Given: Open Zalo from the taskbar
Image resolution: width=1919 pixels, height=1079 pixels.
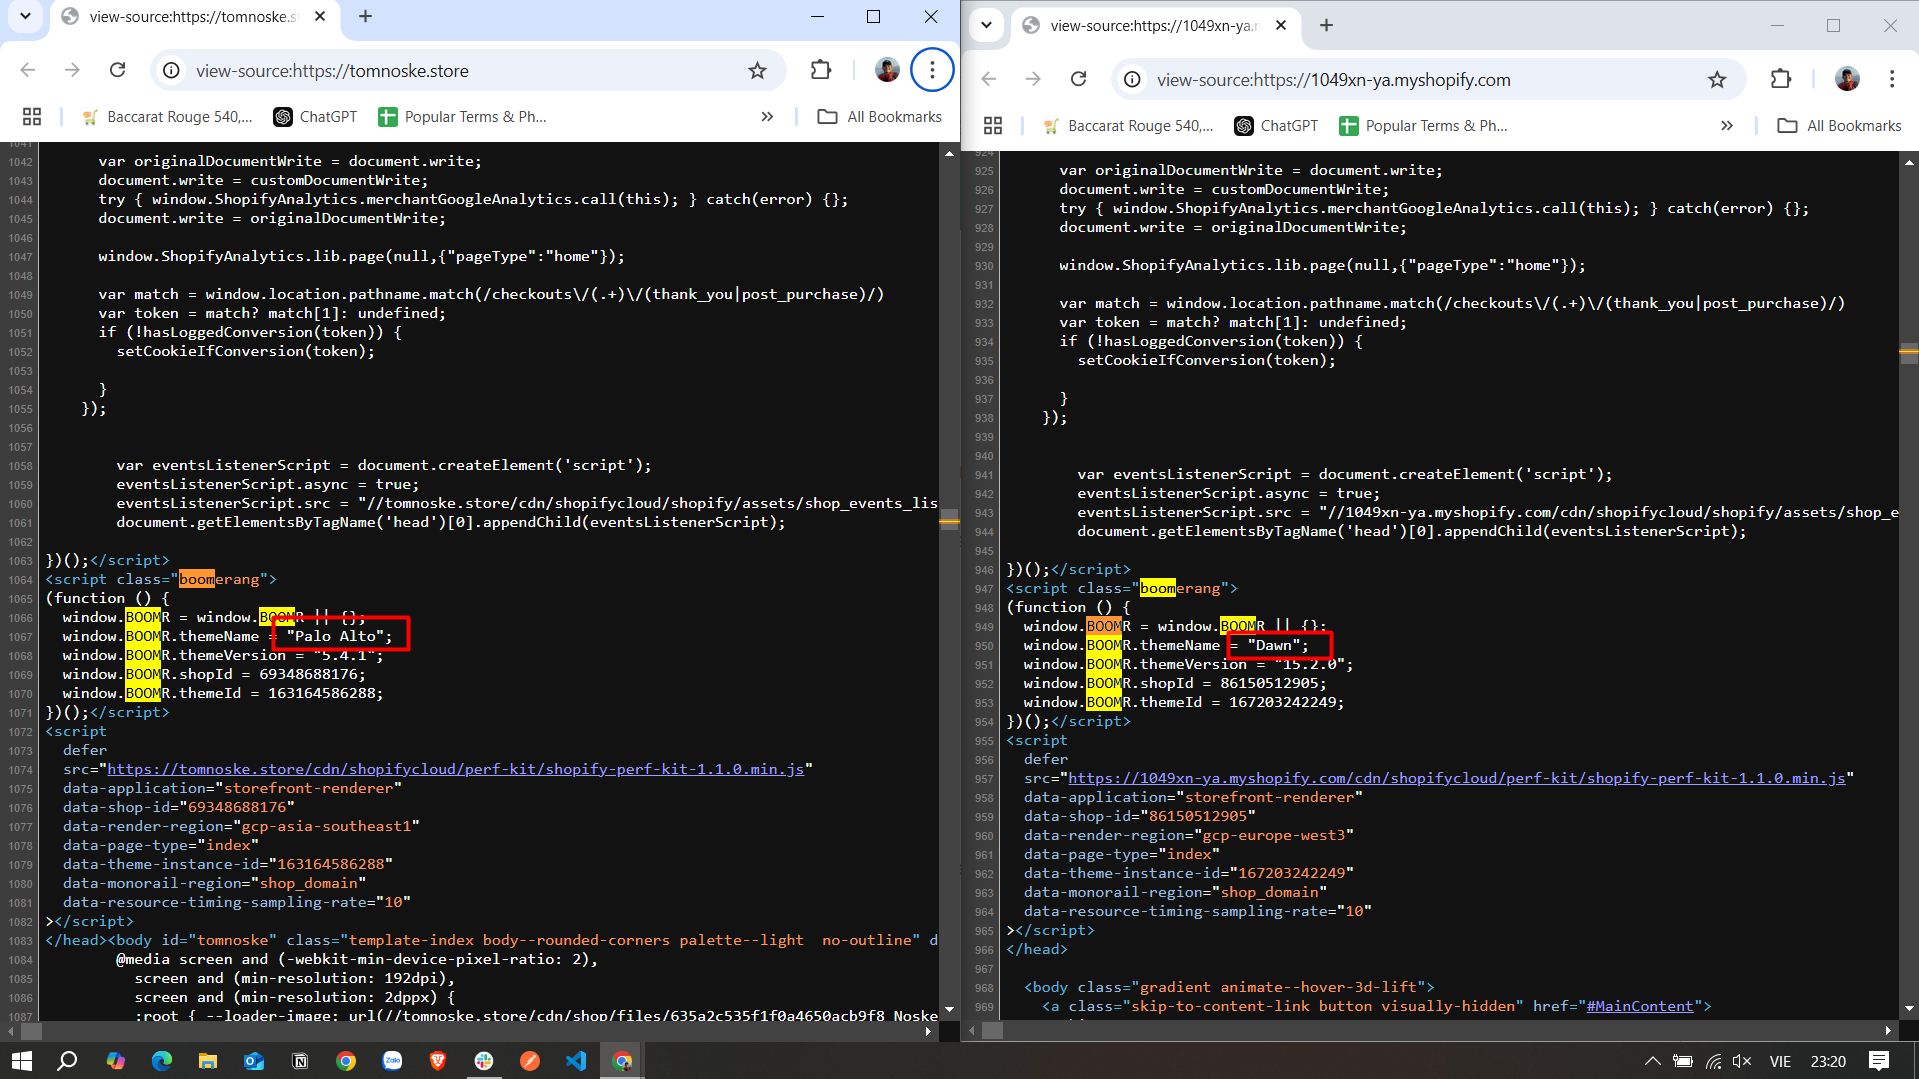Looking at the screenshot, I should tap(392, 1061).
